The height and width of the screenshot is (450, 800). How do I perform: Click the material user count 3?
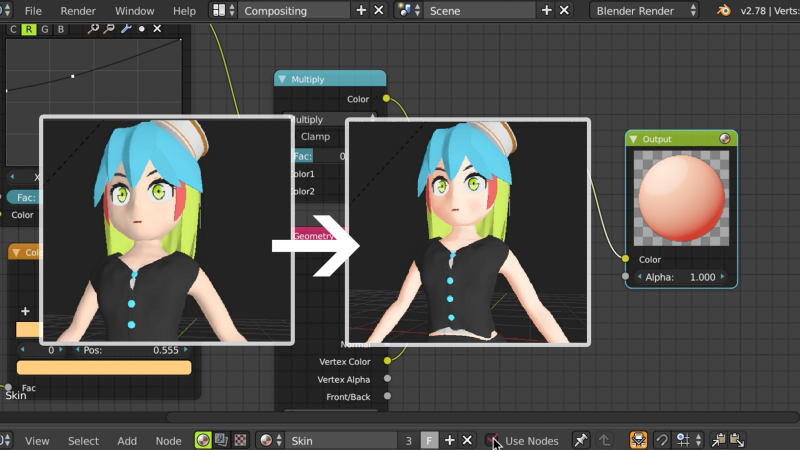tap(408, 440)
